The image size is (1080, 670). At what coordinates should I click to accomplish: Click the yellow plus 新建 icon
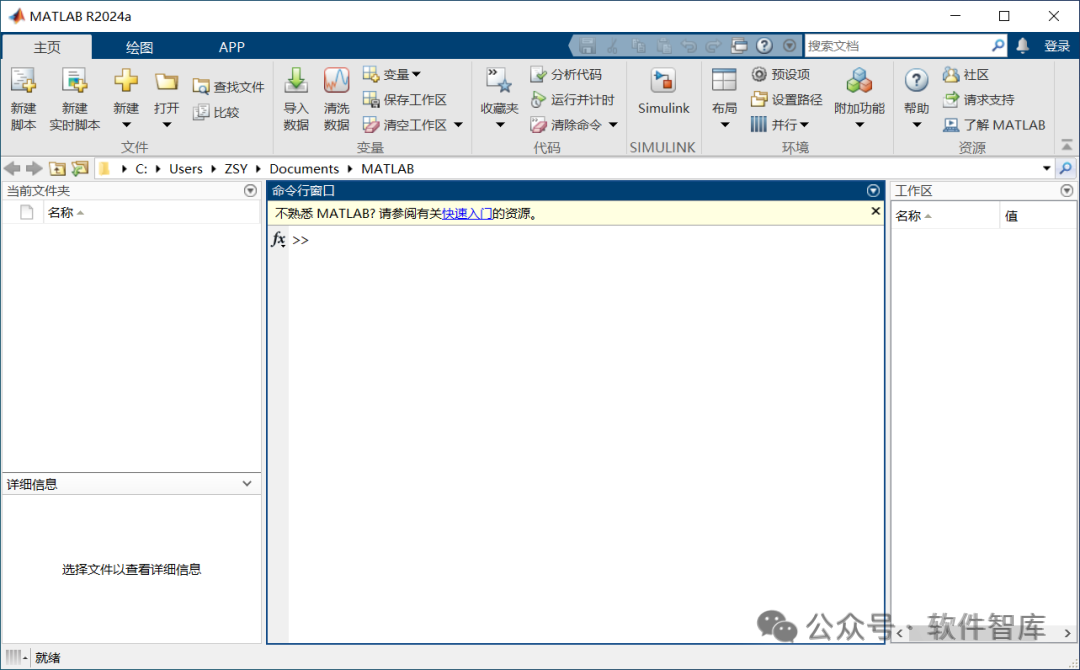pyautogui.click(x=126, y=81)
